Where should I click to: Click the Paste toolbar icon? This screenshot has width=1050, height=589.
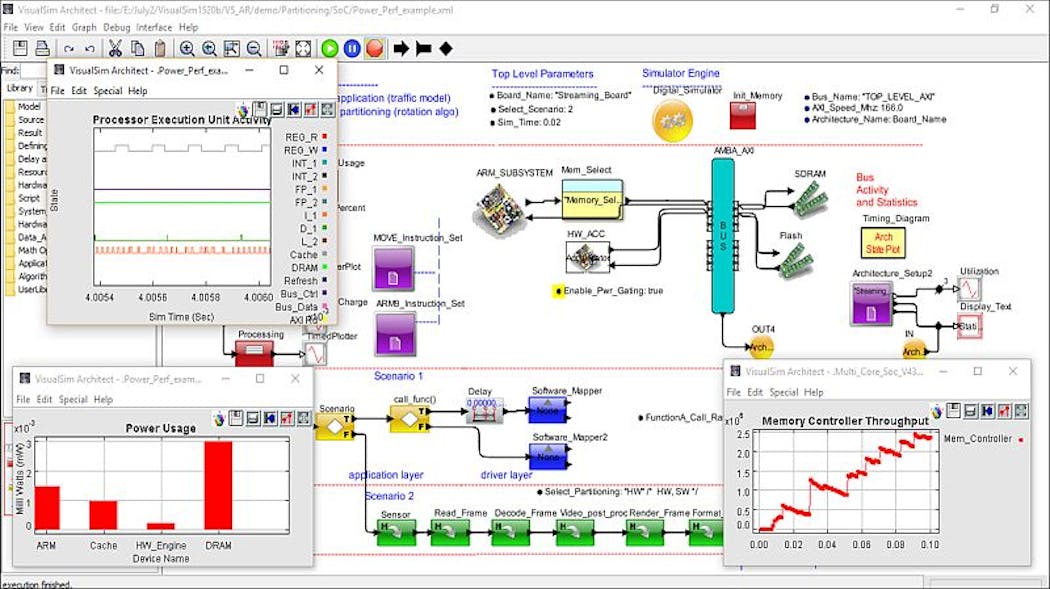pyautogui.click(x=160, y=46)
